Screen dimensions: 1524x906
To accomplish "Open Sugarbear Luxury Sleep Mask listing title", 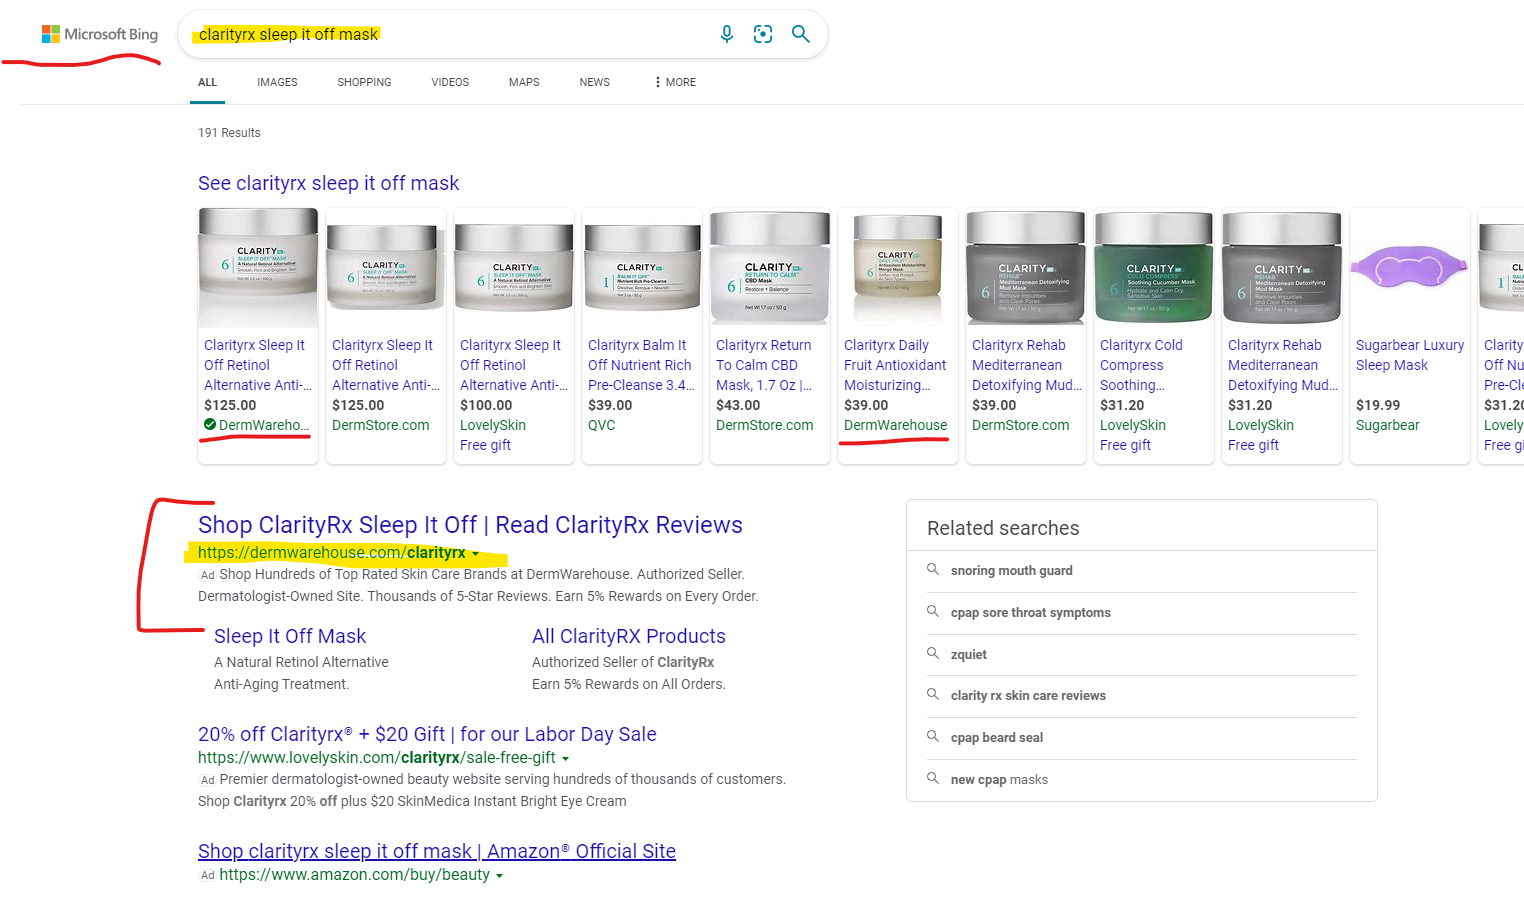I will tap(1410, 355).
